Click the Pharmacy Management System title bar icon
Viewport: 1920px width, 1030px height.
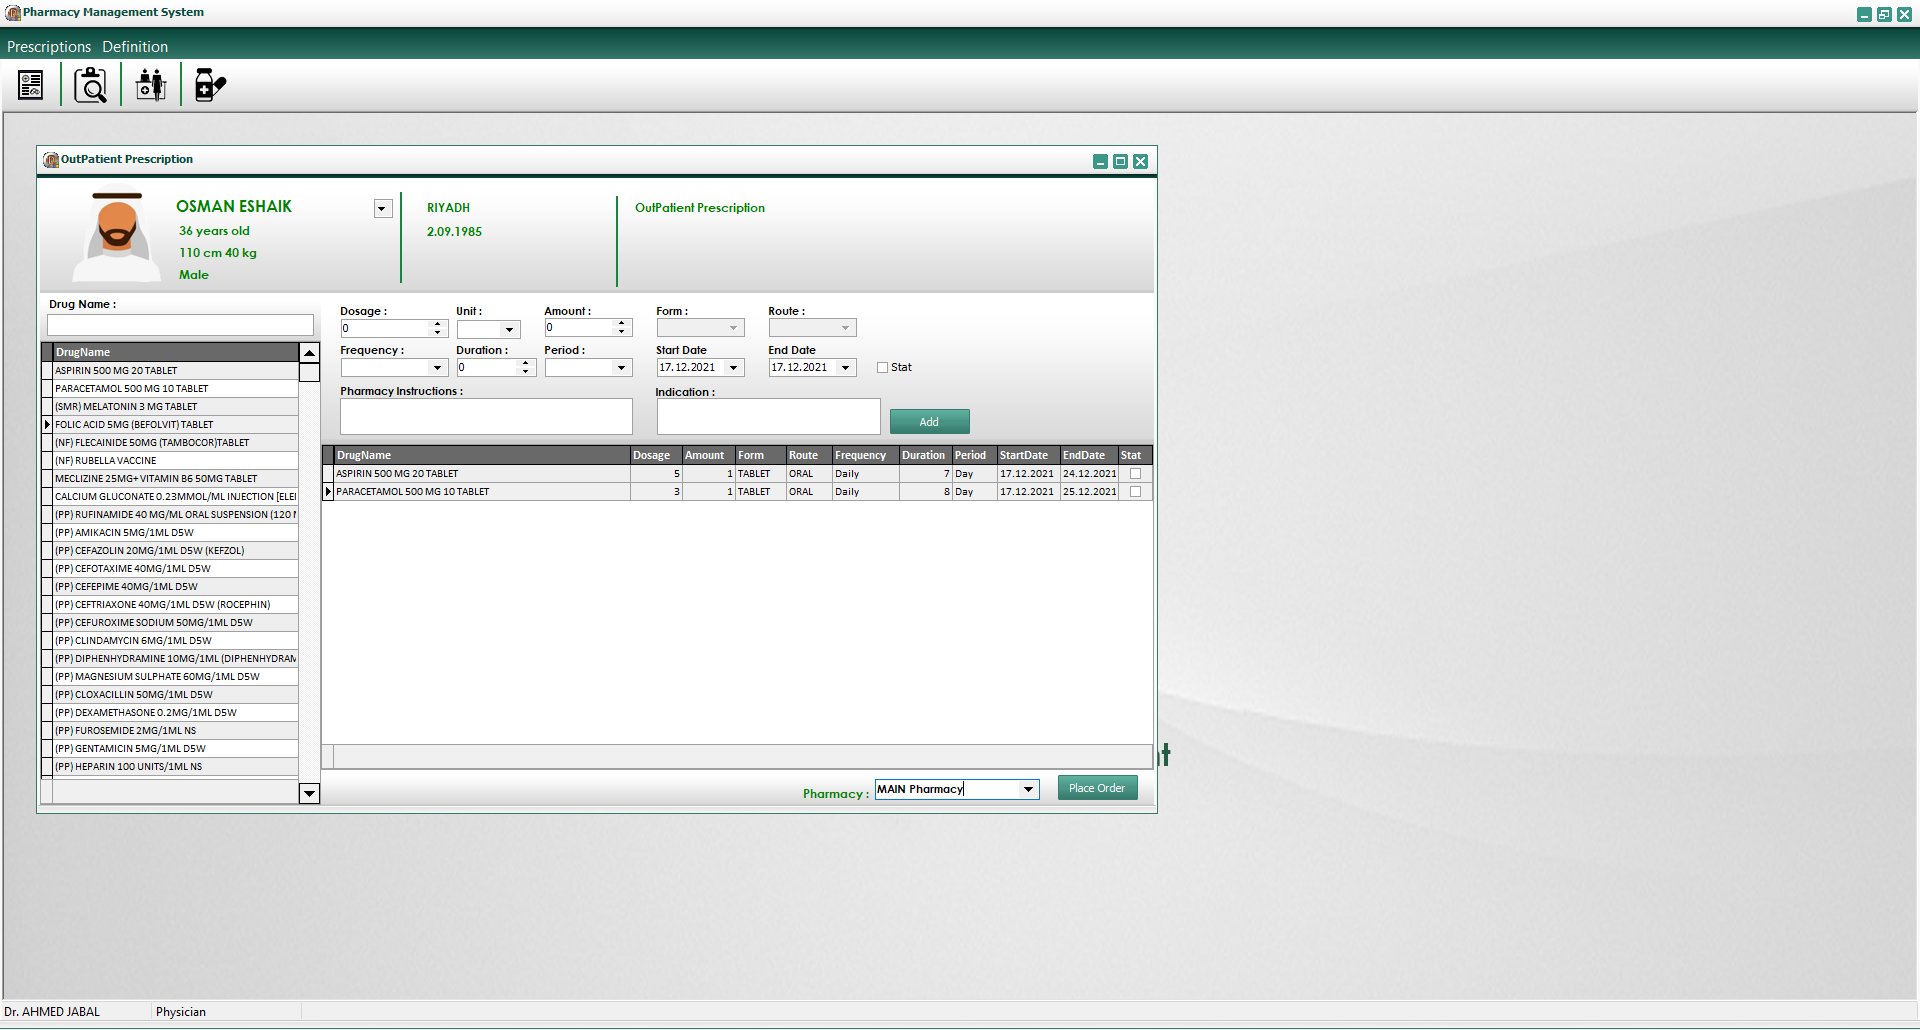12,11
